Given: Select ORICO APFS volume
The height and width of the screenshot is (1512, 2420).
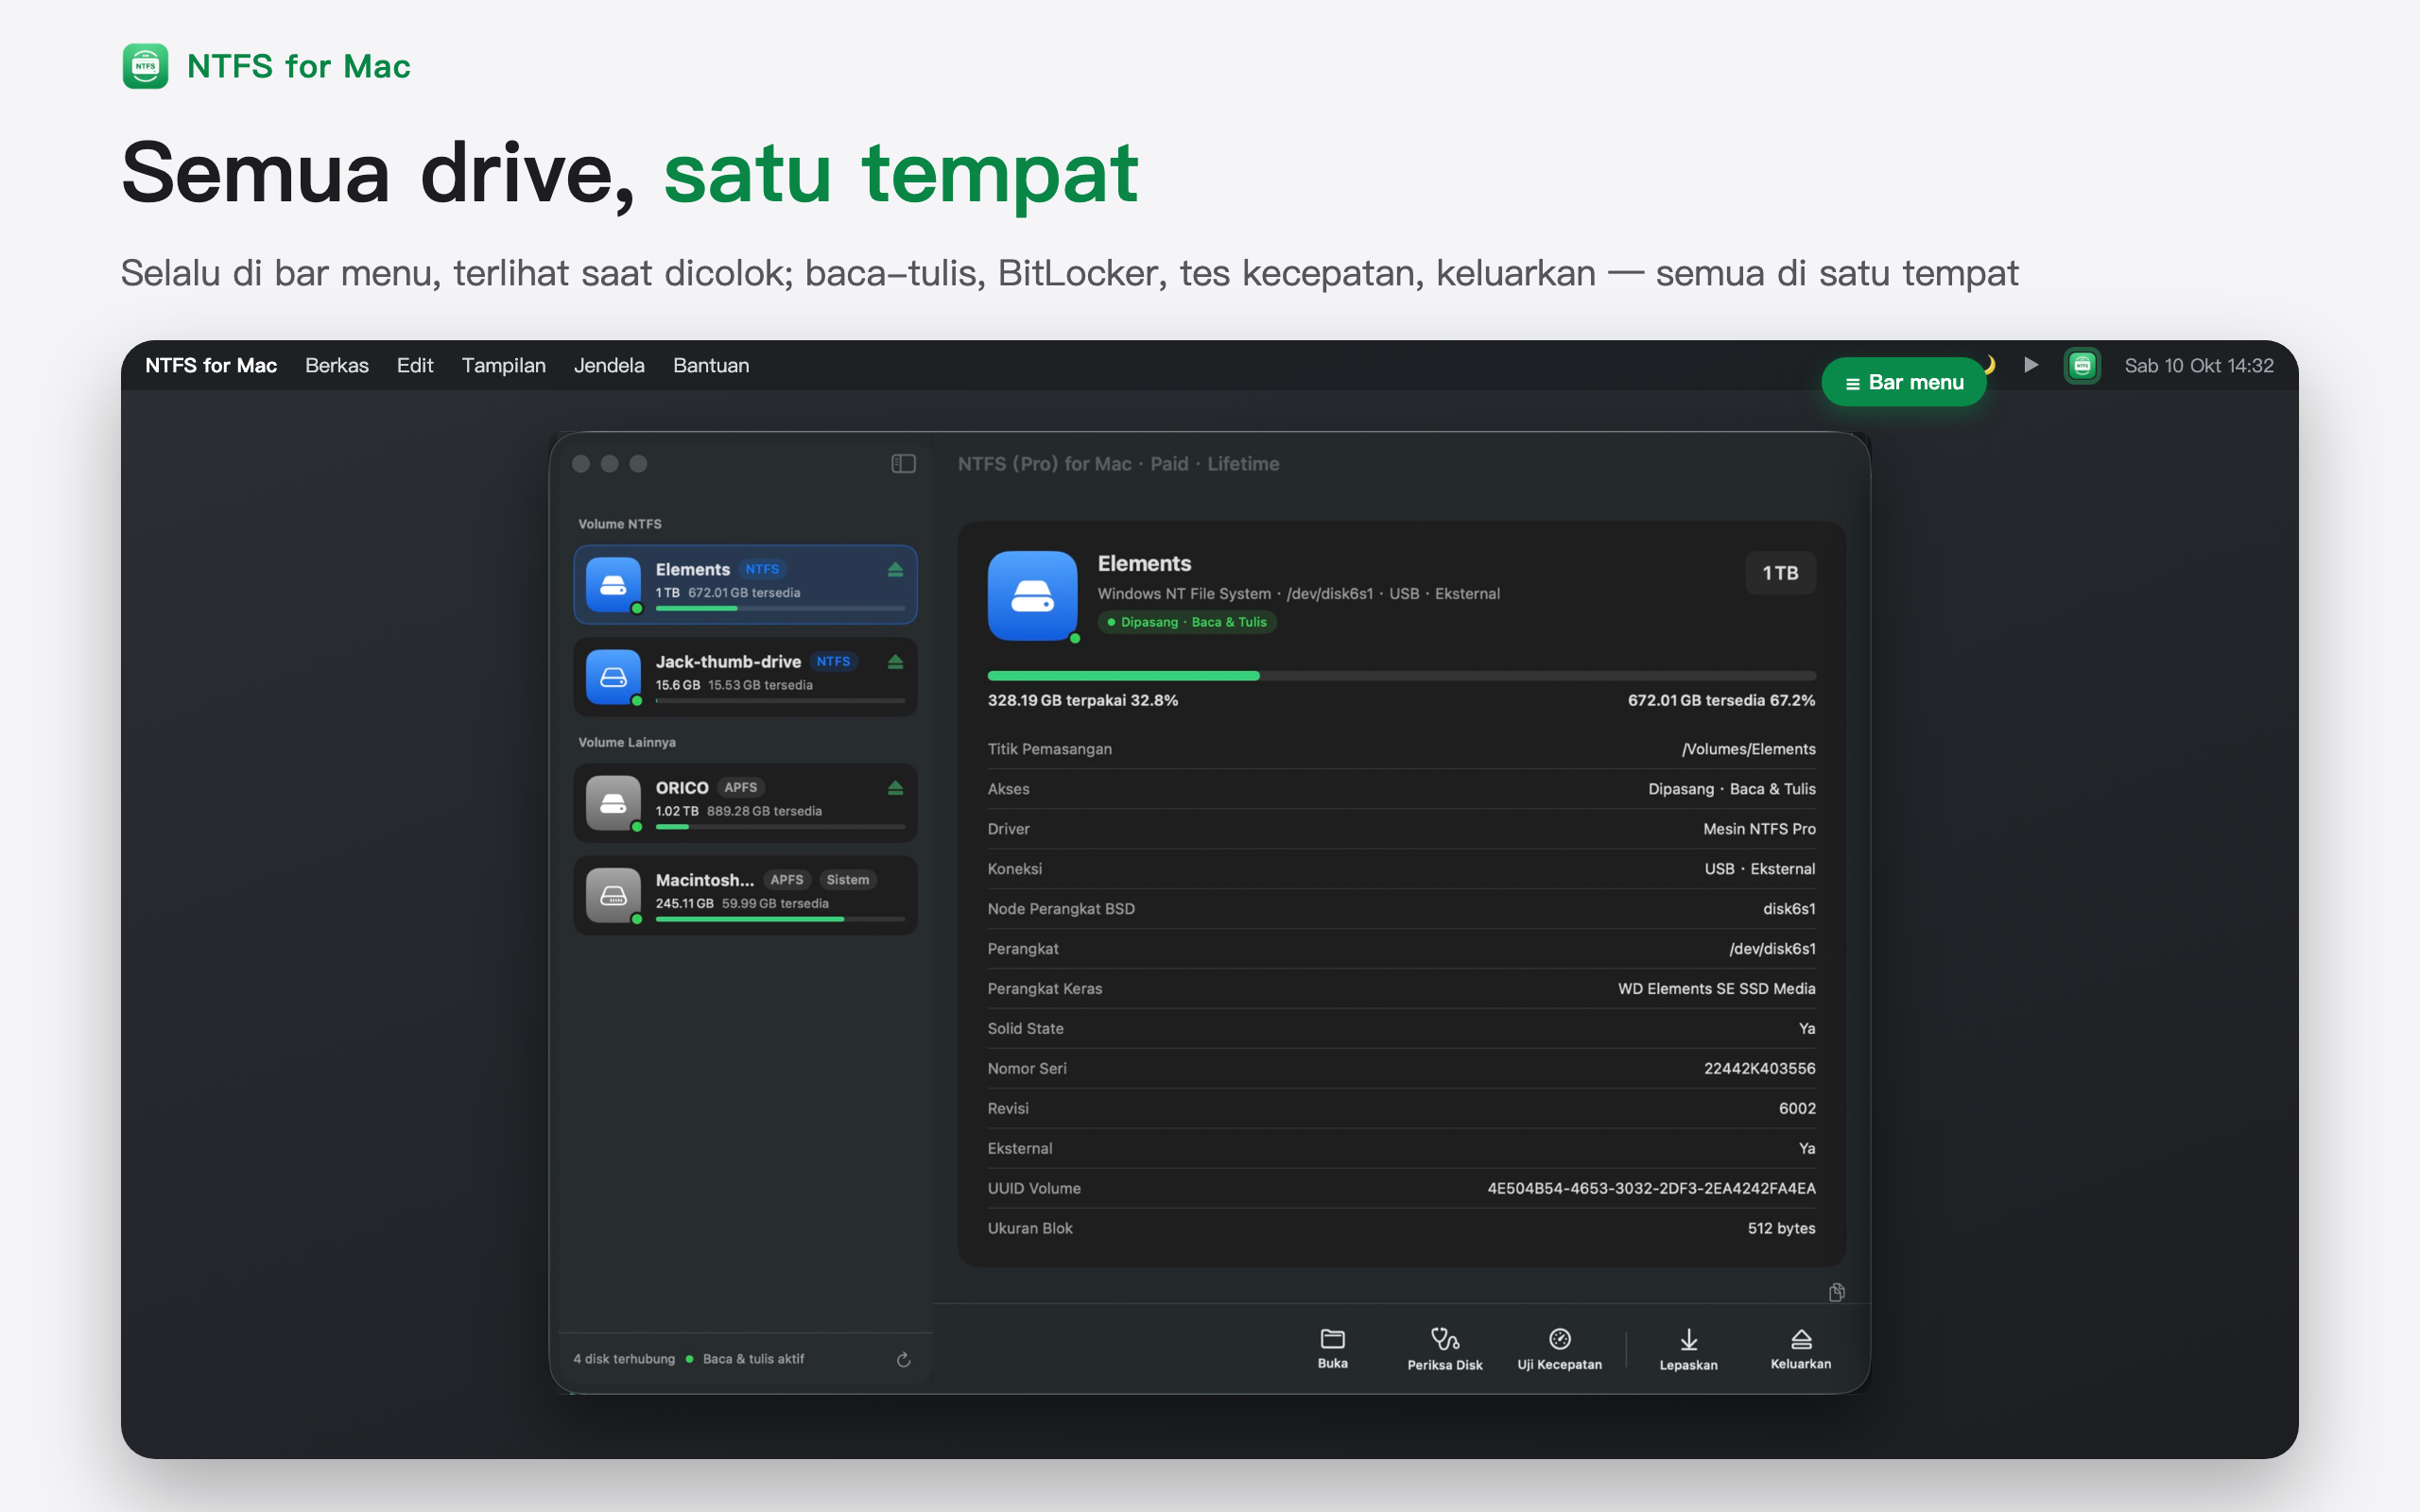Looking at the screenshot, I should pyautogui.click(x=745, y=803).
